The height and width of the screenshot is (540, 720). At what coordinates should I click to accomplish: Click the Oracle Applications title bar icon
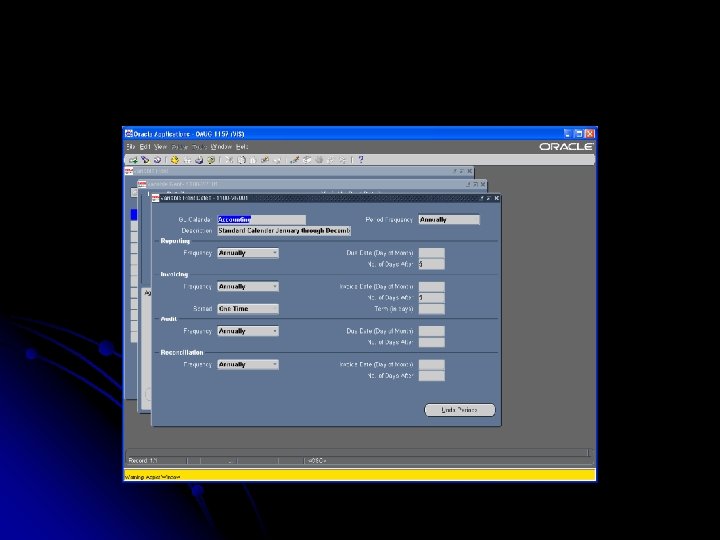pos(129,134)
